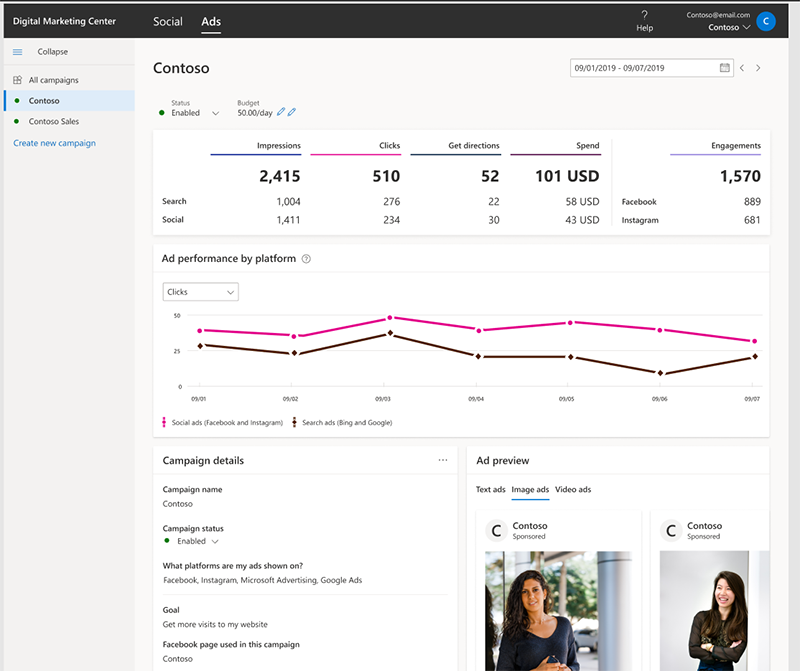Click the Collapse hamburger menu icon
The height and width of the screenshot is (671, 800).
[17, 52]
